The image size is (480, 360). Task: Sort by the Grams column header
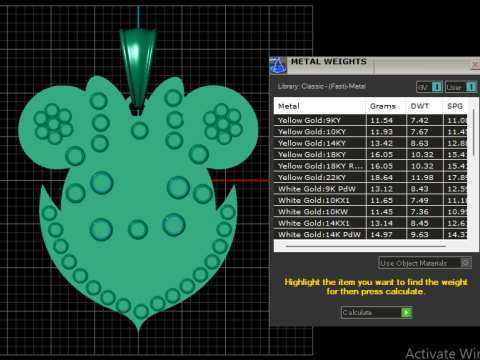[x=386, y=106]
